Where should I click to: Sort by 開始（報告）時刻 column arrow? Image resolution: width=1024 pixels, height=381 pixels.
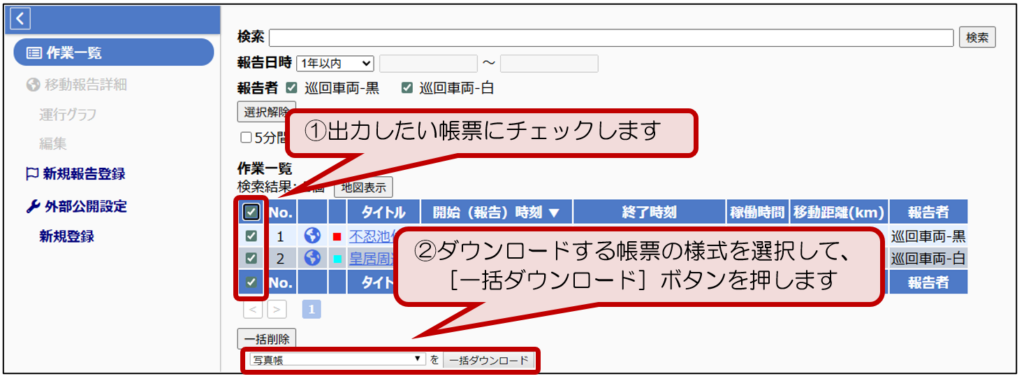click(x=554, y=212)
